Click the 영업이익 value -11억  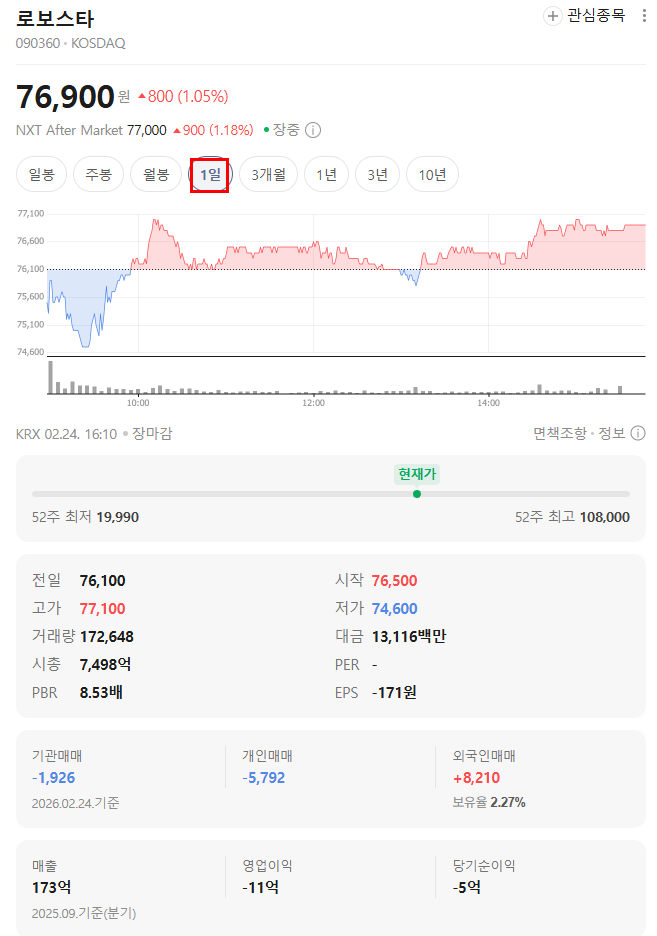pyautogui.click(x=261, y=888)
